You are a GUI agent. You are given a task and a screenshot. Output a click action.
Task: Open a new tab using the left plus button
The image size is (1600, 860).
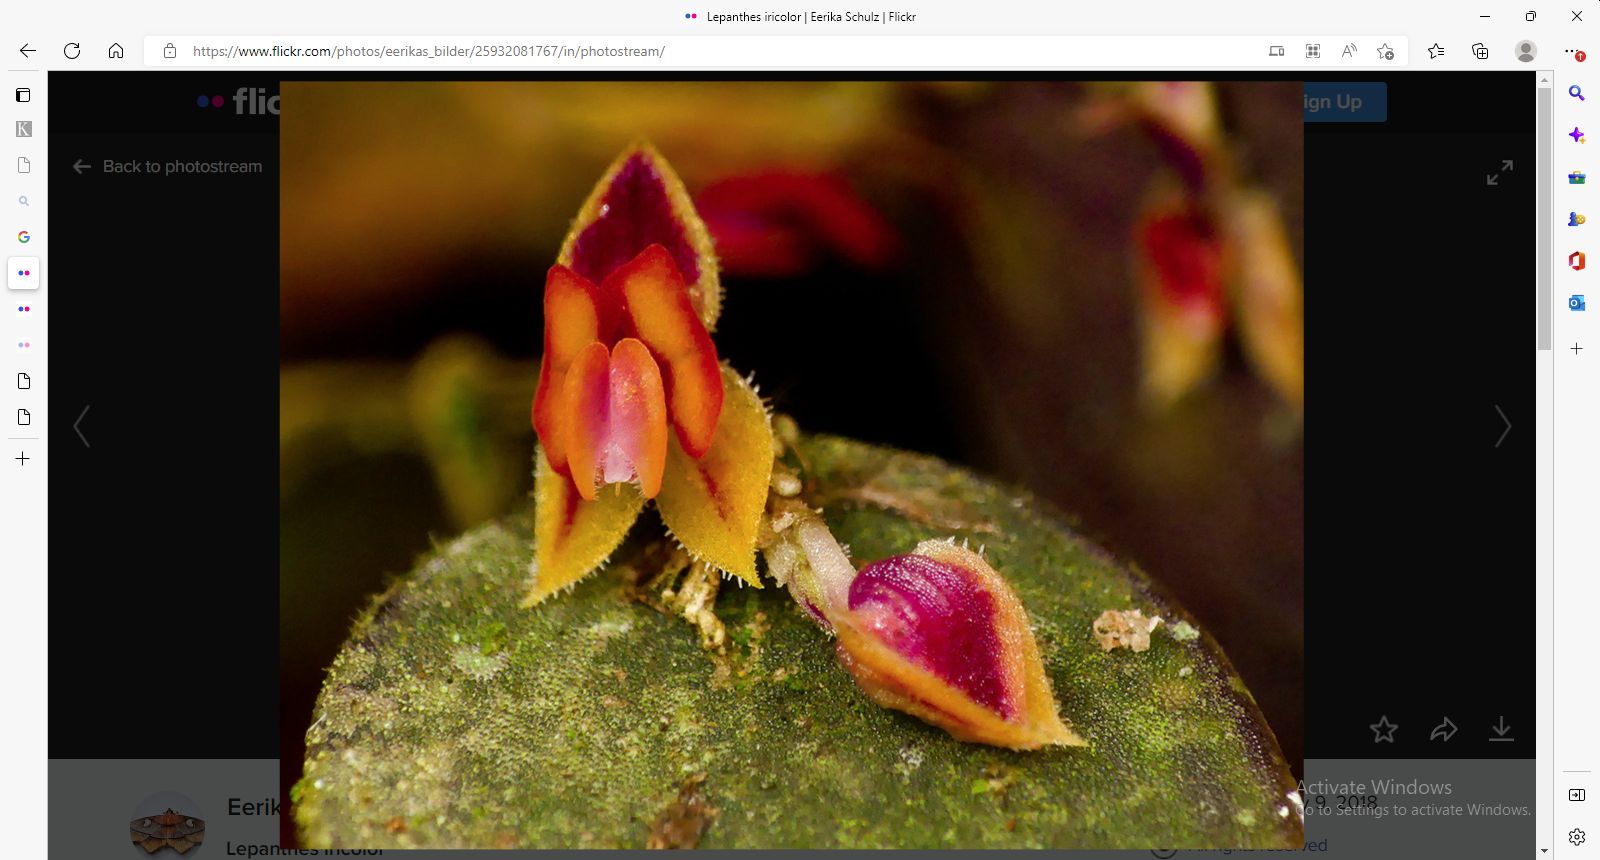click(x=23, y=459)
